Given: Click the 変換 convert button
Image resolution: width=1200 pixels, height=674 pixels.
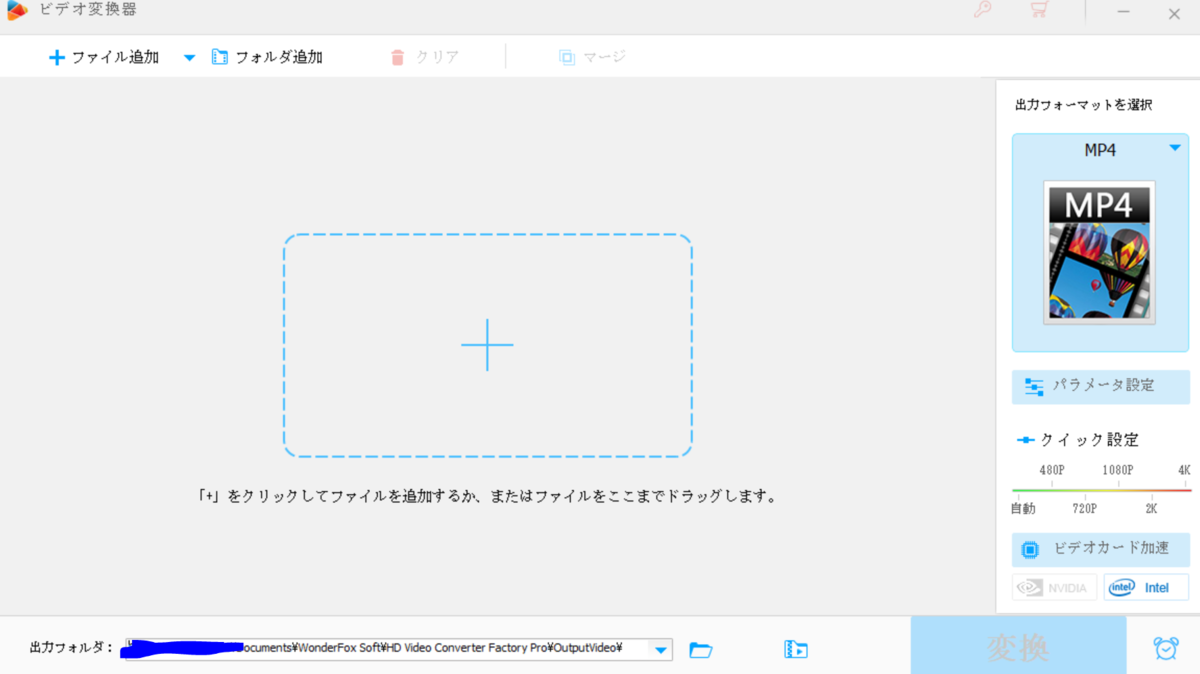Looking at the screenshot, I should coord(1018,647).
